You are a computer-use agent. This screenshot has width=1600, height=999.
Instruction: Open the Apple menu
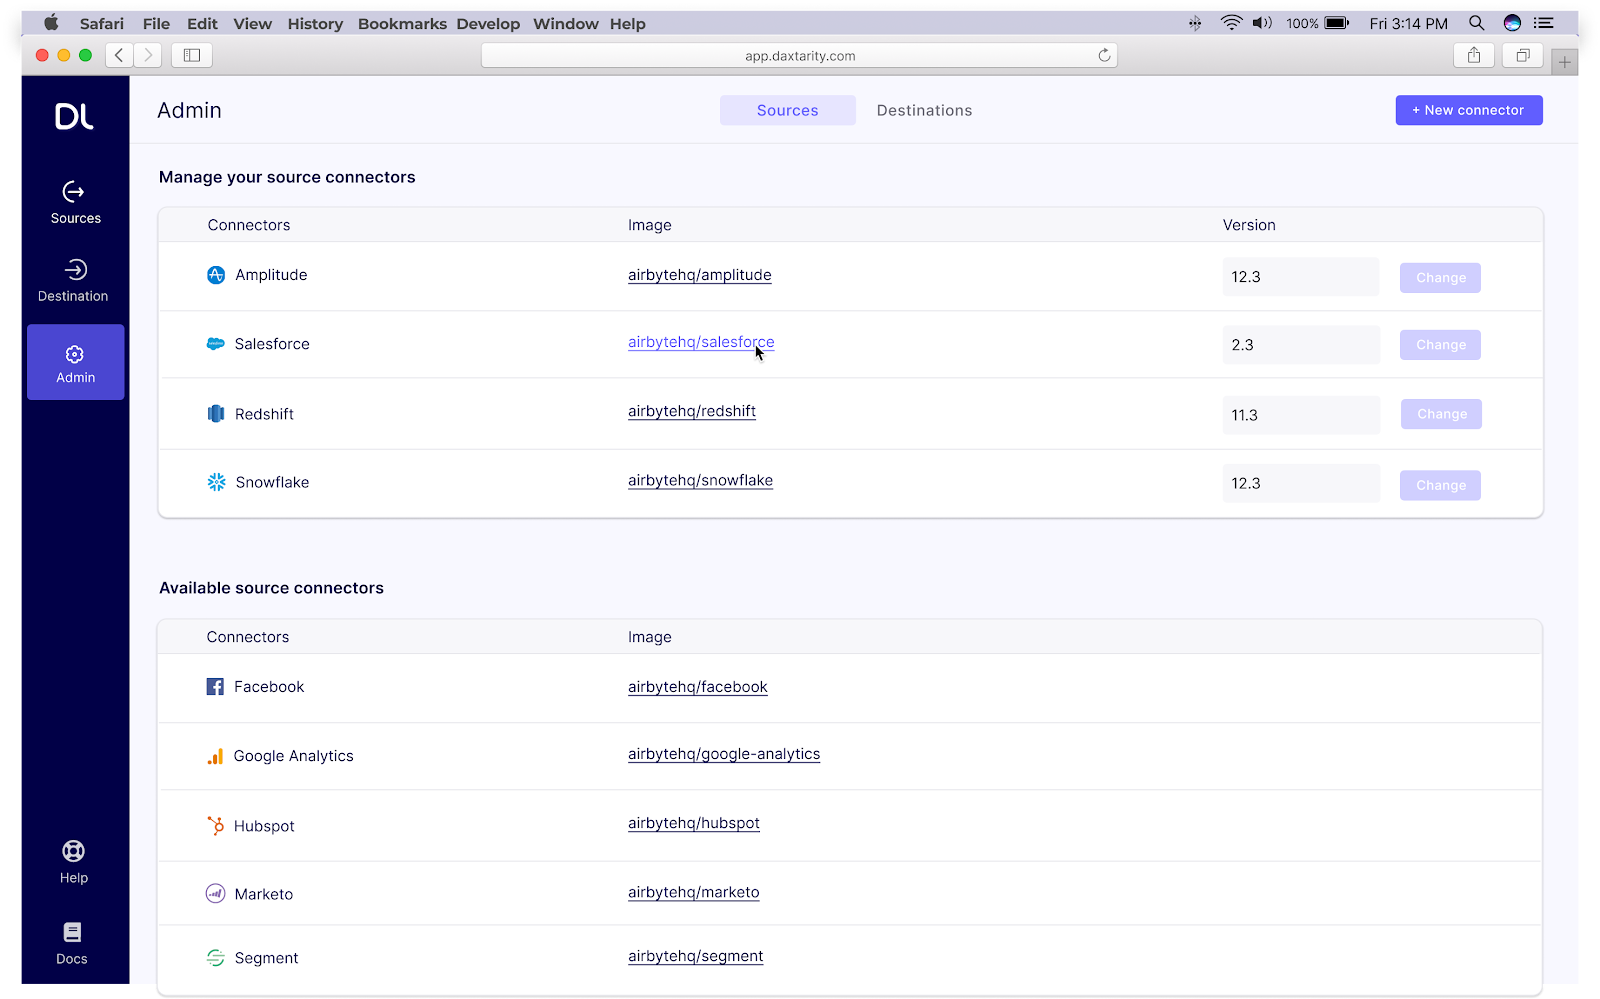tap(51, 23)
